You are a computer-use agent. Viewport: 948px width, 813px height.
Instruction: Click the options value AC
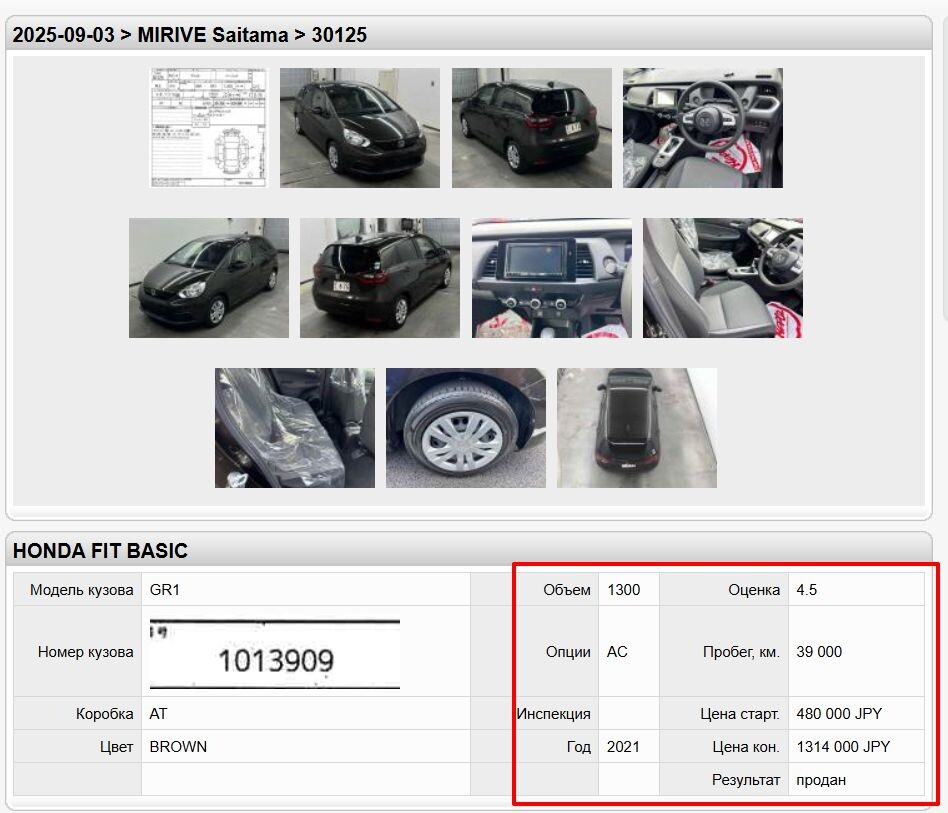[x=617, y=652]
